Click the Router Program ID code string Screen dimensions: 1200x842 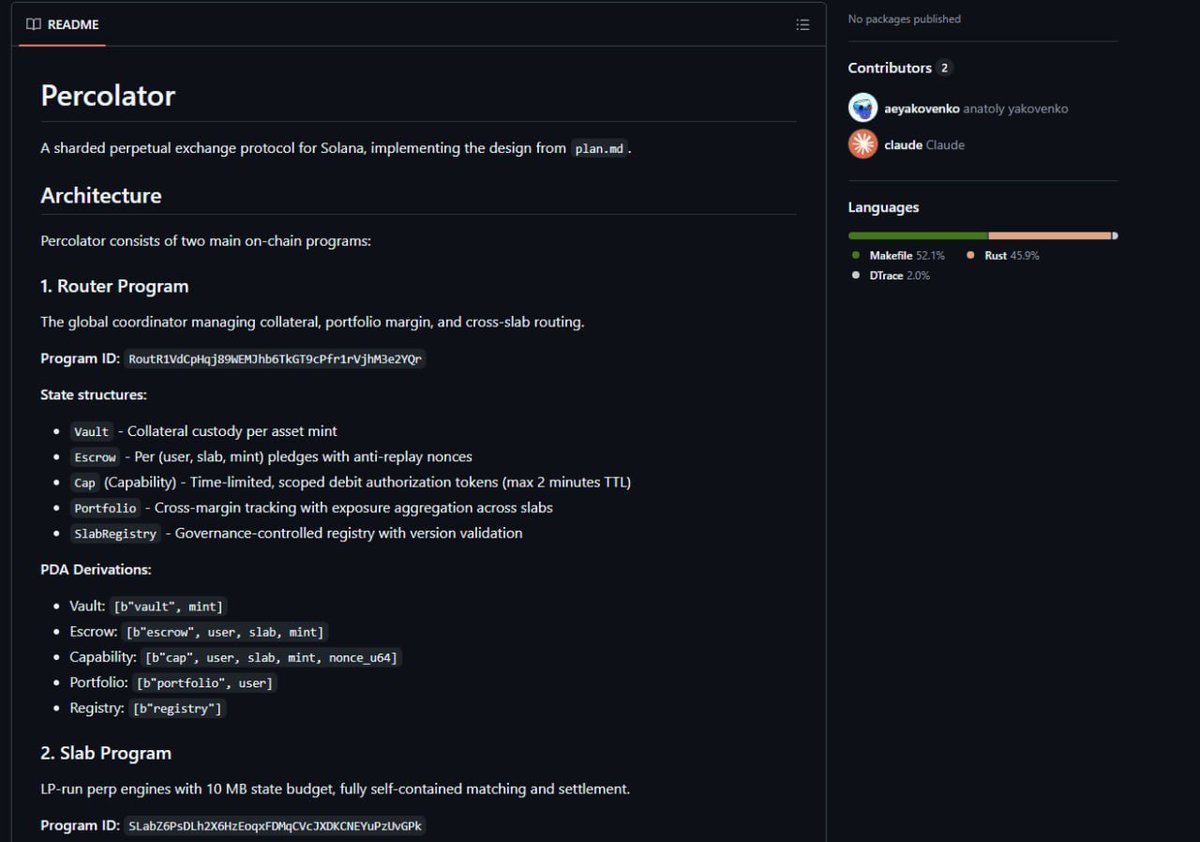pyautogui.click(x=275, y=359)
